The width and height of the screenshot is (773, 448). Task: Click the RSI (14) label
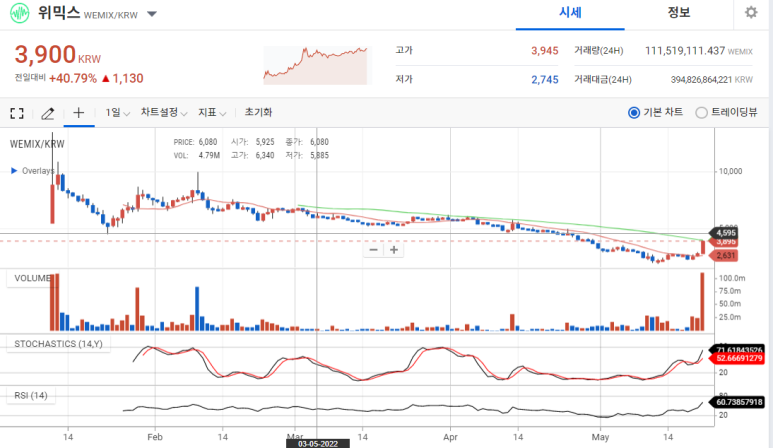[31, 395]
